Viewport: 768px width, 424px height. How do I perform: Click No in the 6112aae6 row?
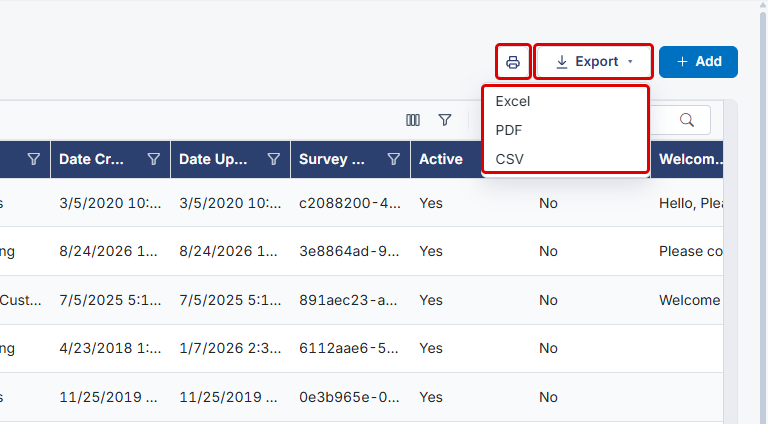click(549, 348)
